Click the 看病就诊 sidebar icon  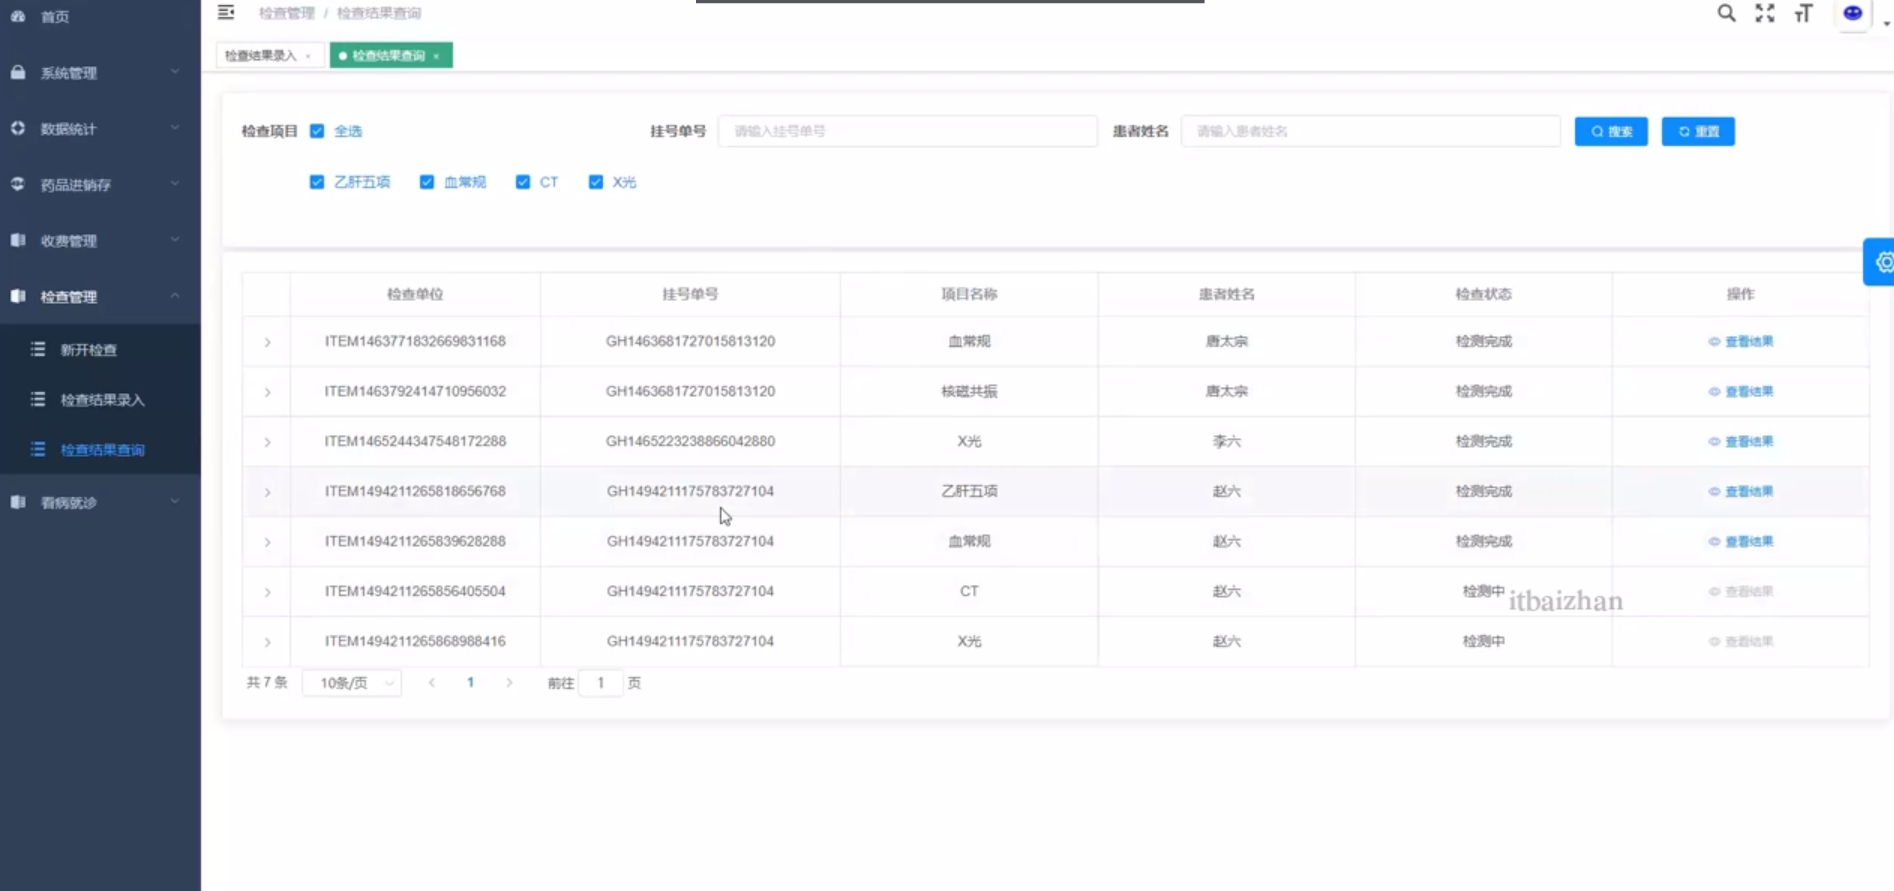pyautogui.click(x=18, y=502)
